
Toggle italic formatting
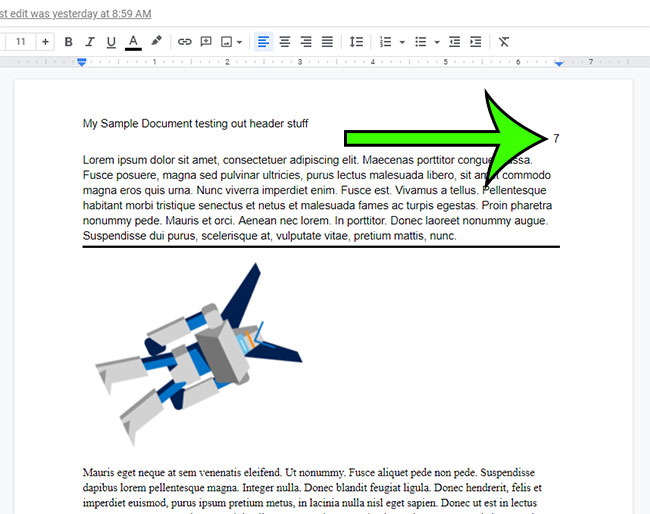point(90,42)
